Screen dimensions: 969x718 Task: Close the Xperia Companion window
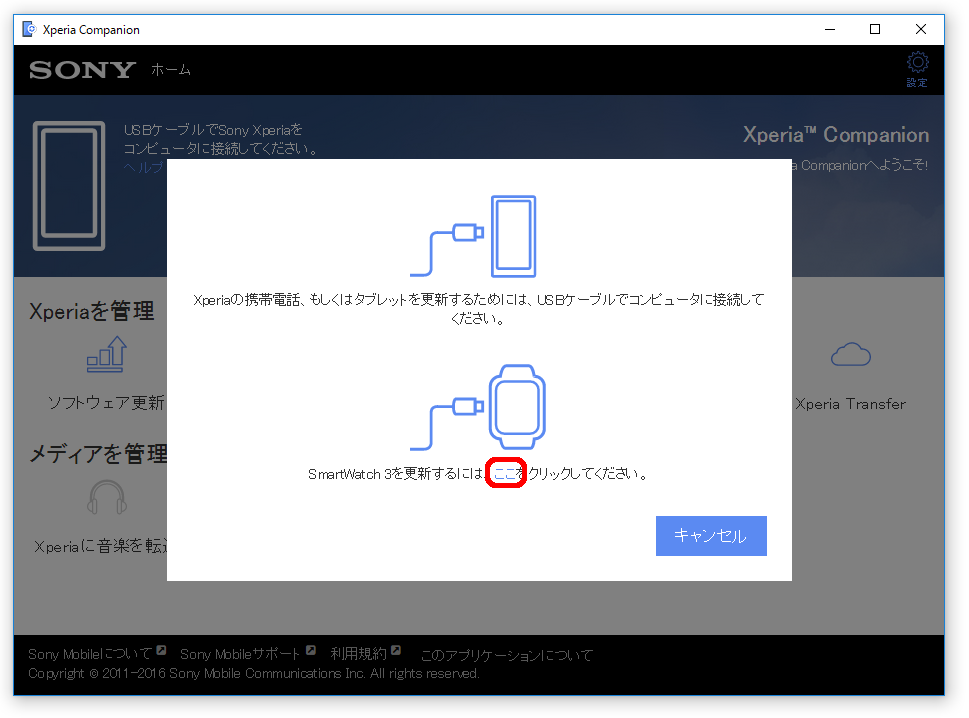920,29
